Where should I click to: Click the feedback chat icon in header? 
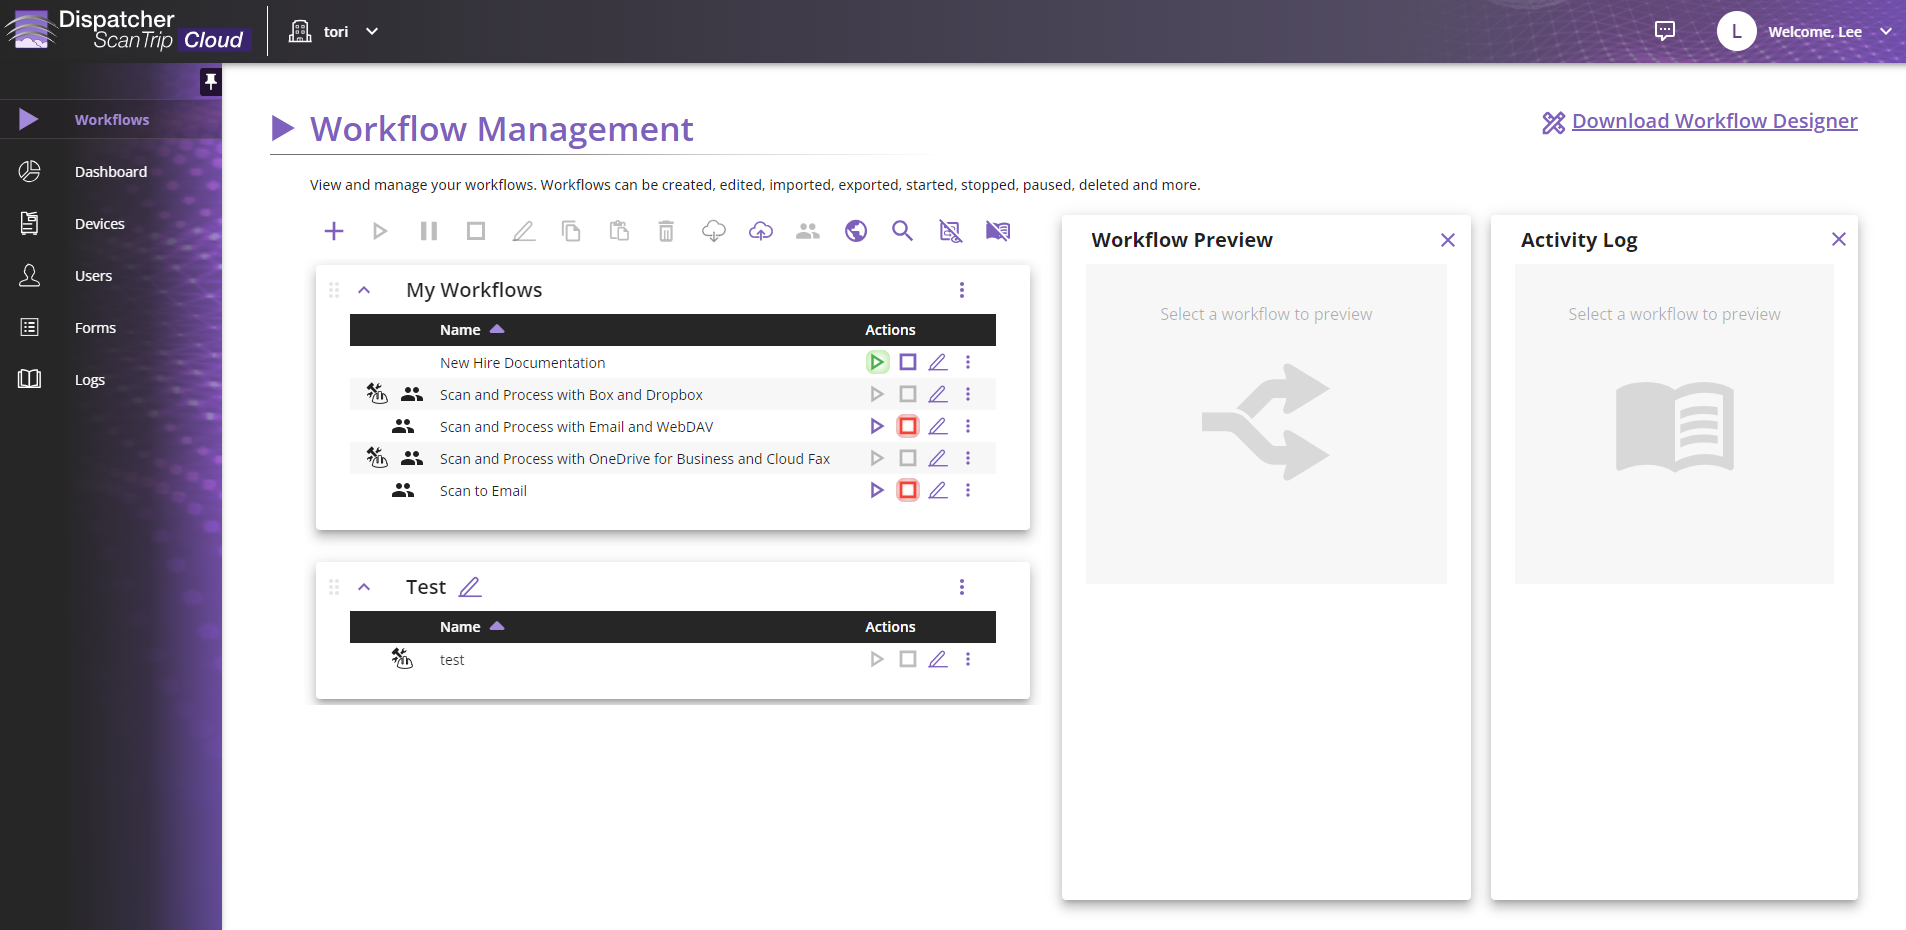pyautogui.click(x=1665, y=31)
